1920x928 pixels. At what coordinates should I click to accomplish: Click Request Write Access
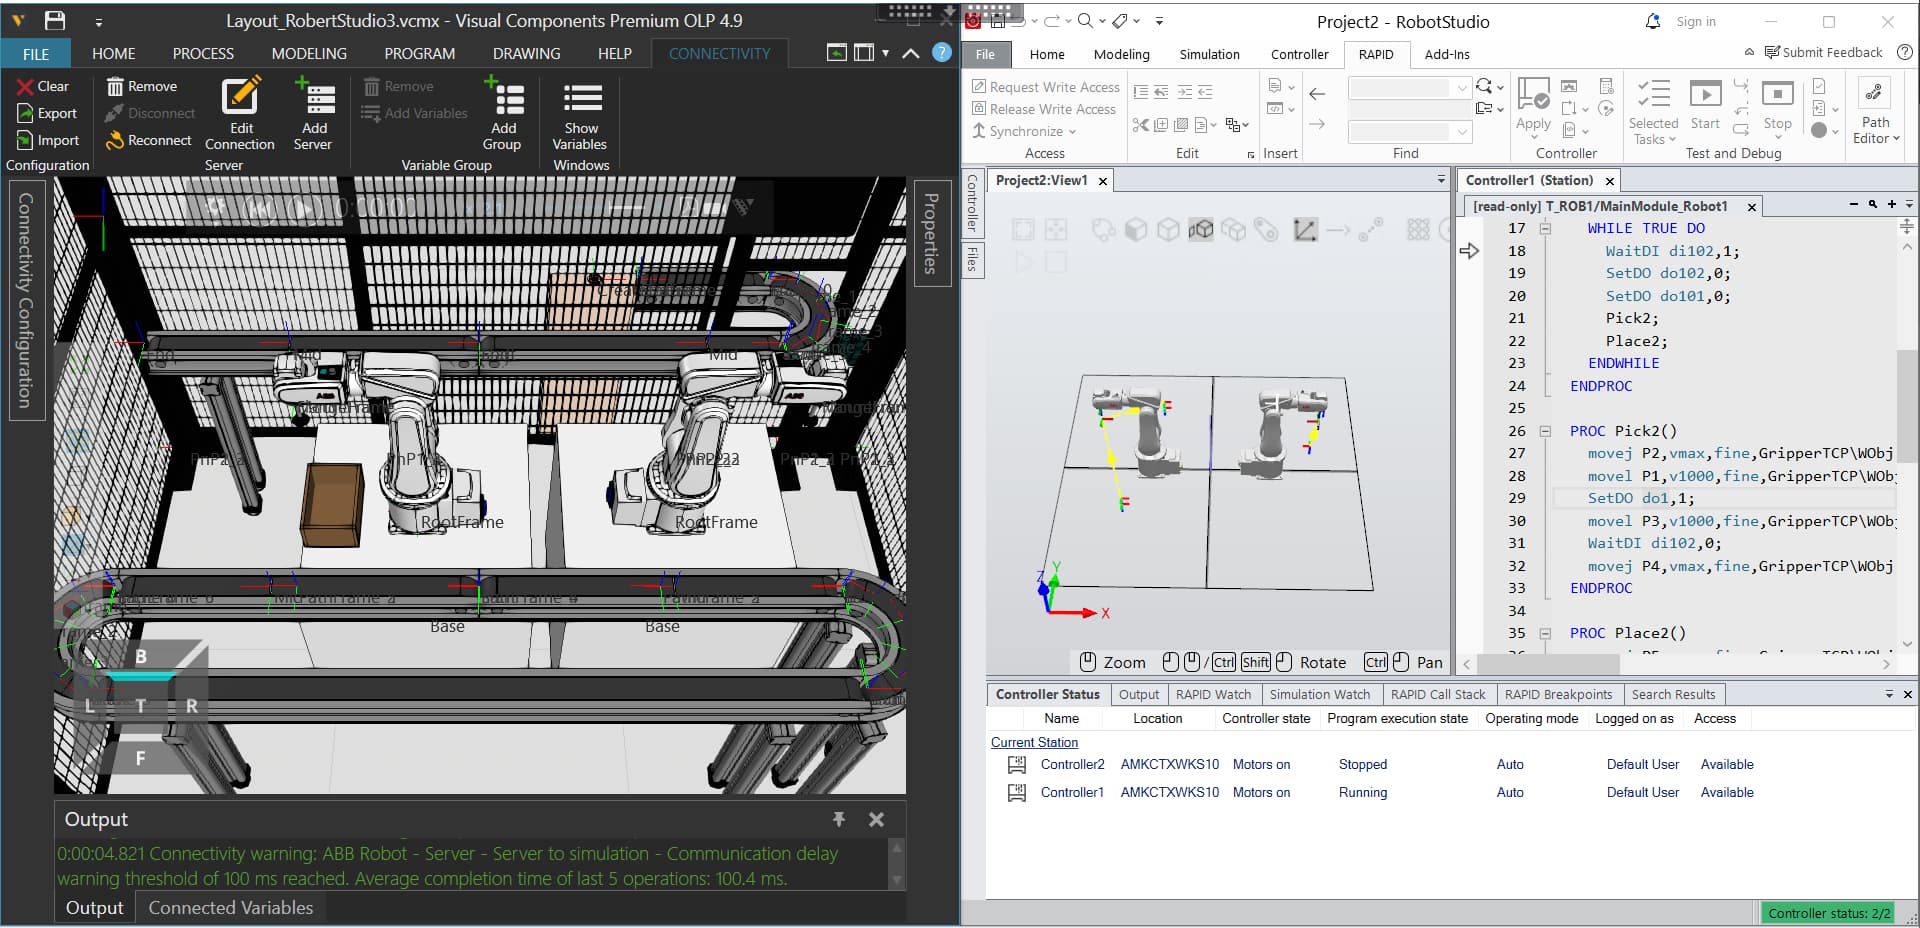click(x=1045, y=87)
